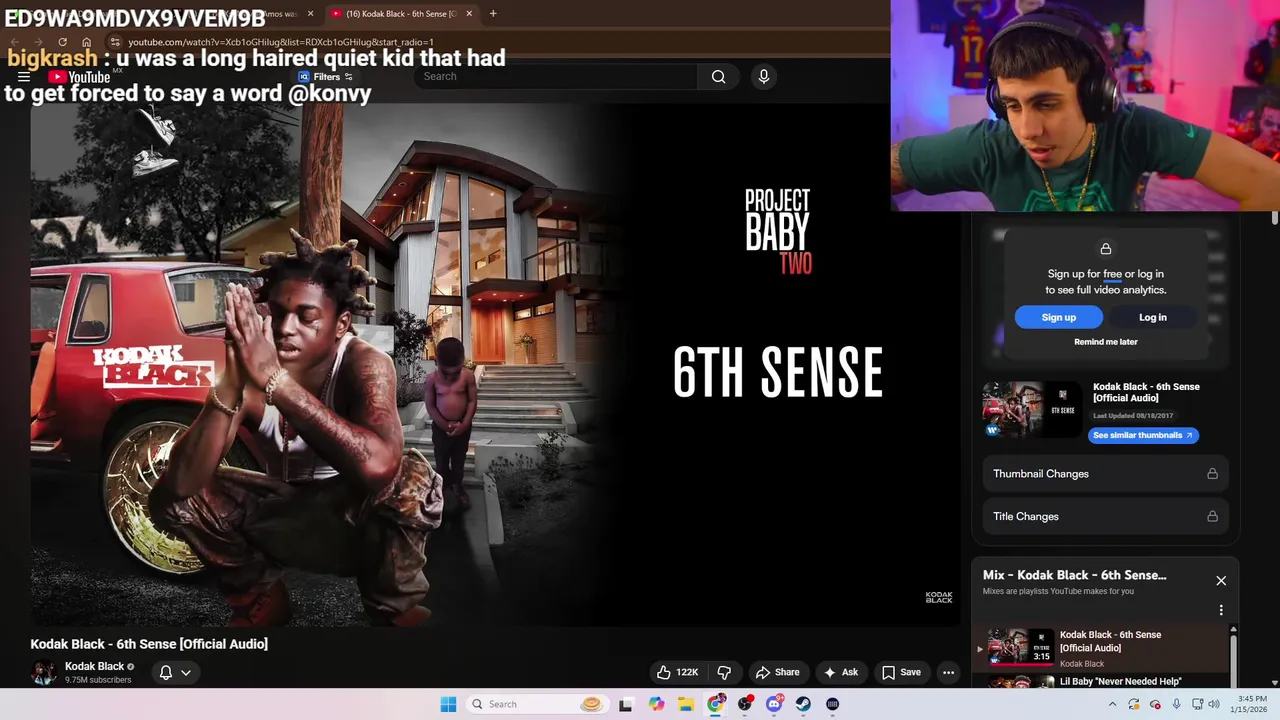1280x720 pixels.
Task: Open File Explorer from the taskbar
Action: 686,704
